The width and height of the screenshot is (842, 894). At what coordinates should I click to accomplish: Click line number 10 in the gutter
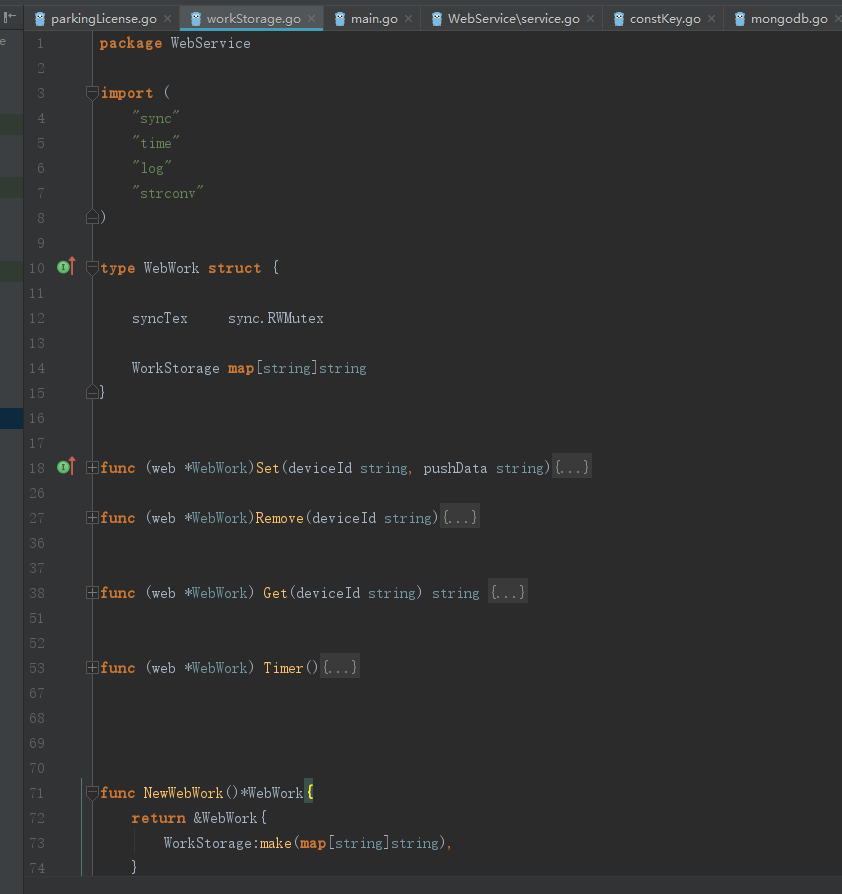coord(37,268)
